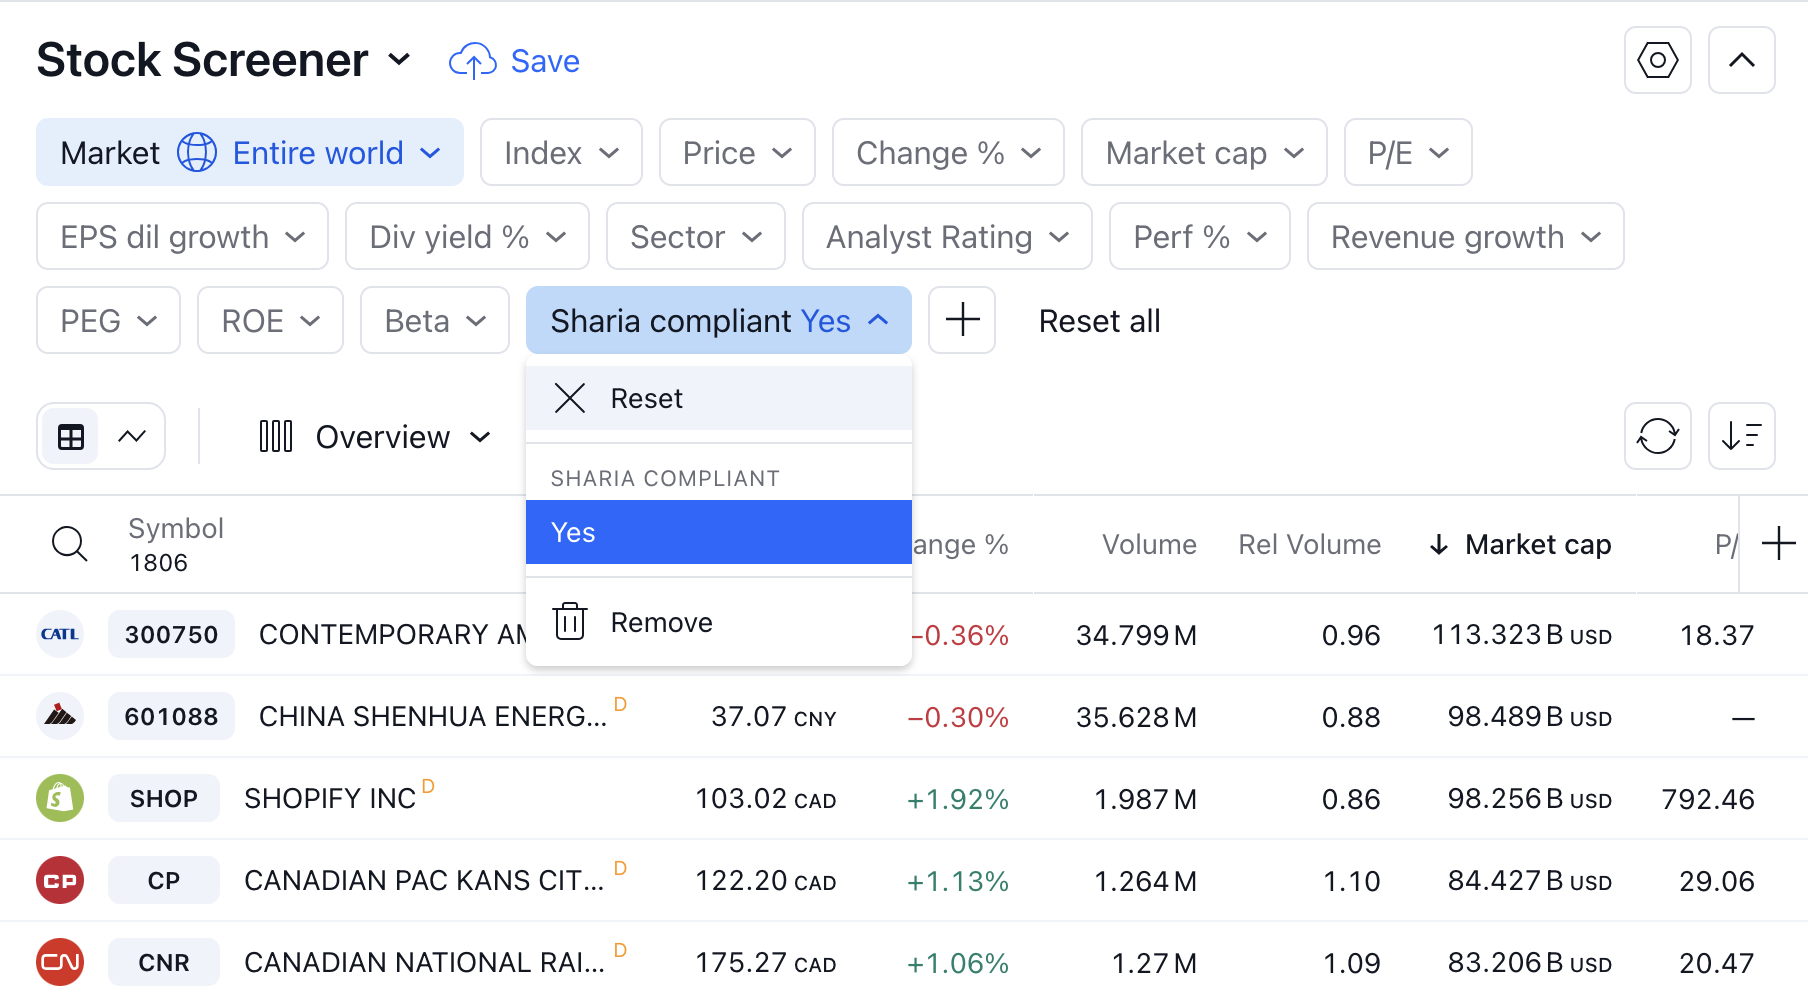Select Yes under Sharia compliant
Viewport: 1808px width, 998px height.
(719, 532)
